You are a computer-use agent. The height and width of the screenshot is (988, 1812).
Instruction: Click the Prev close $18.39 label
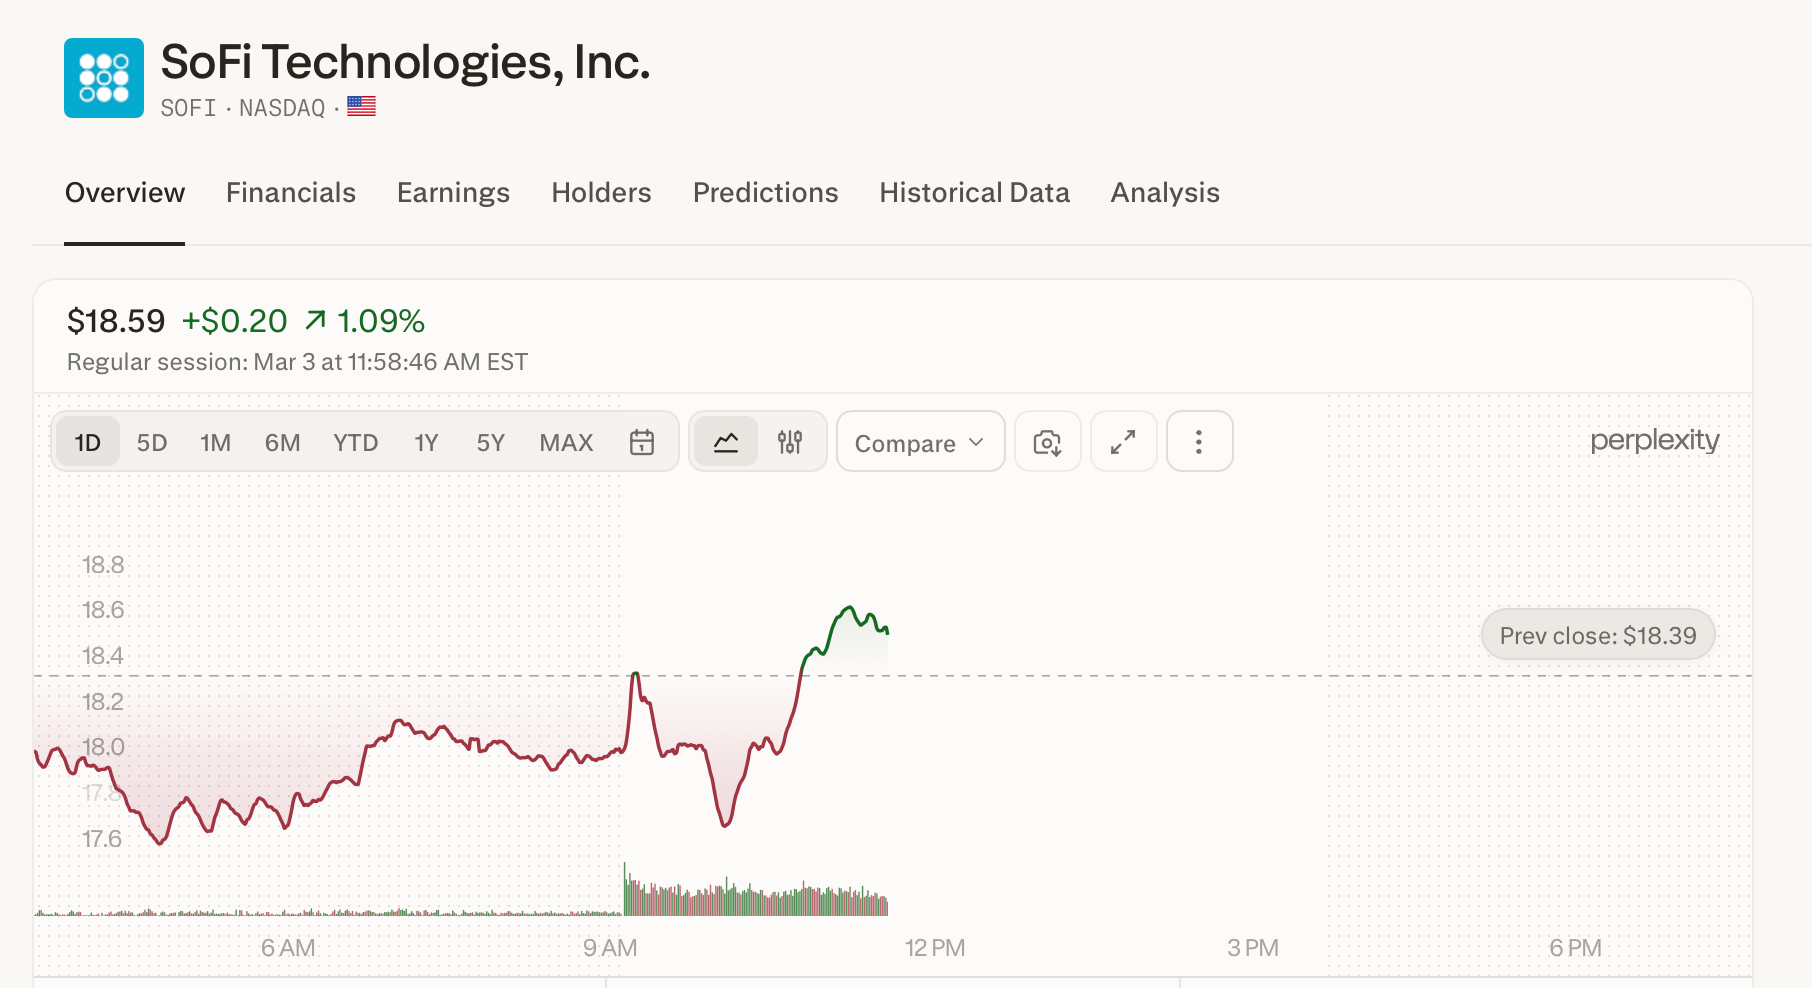point(1597,634)
